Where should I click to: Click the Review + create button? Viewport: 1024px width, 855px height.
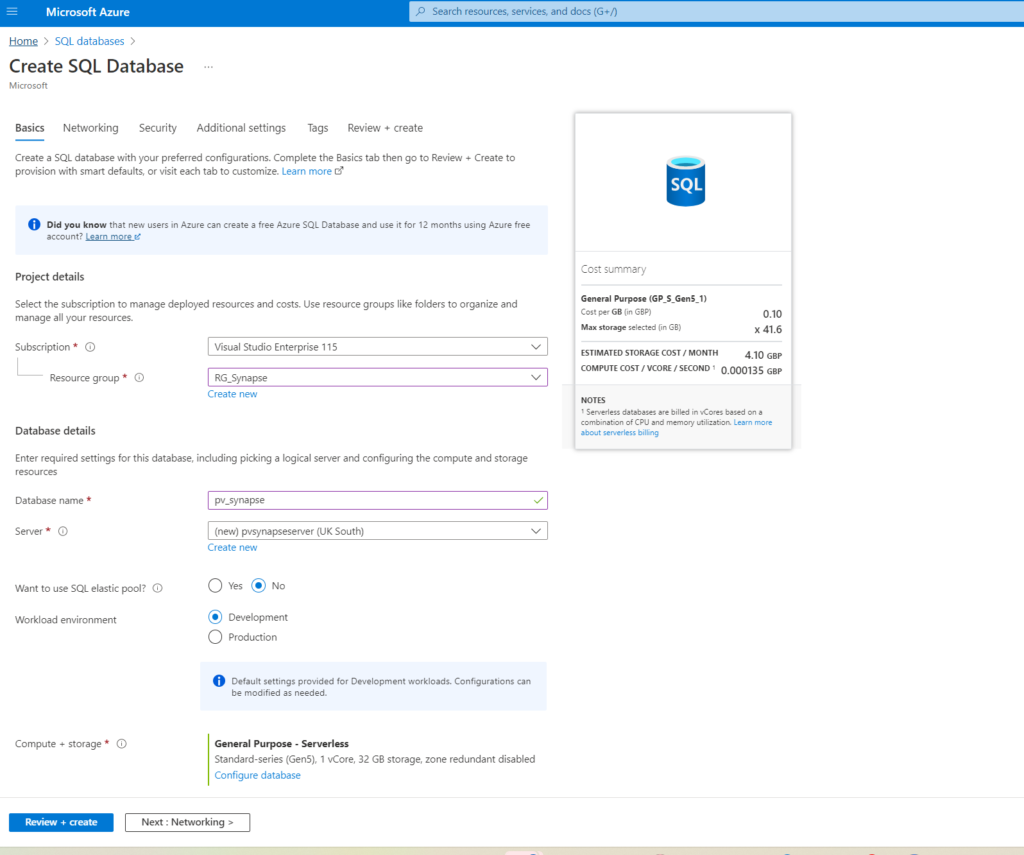click(x=61, y=822)
